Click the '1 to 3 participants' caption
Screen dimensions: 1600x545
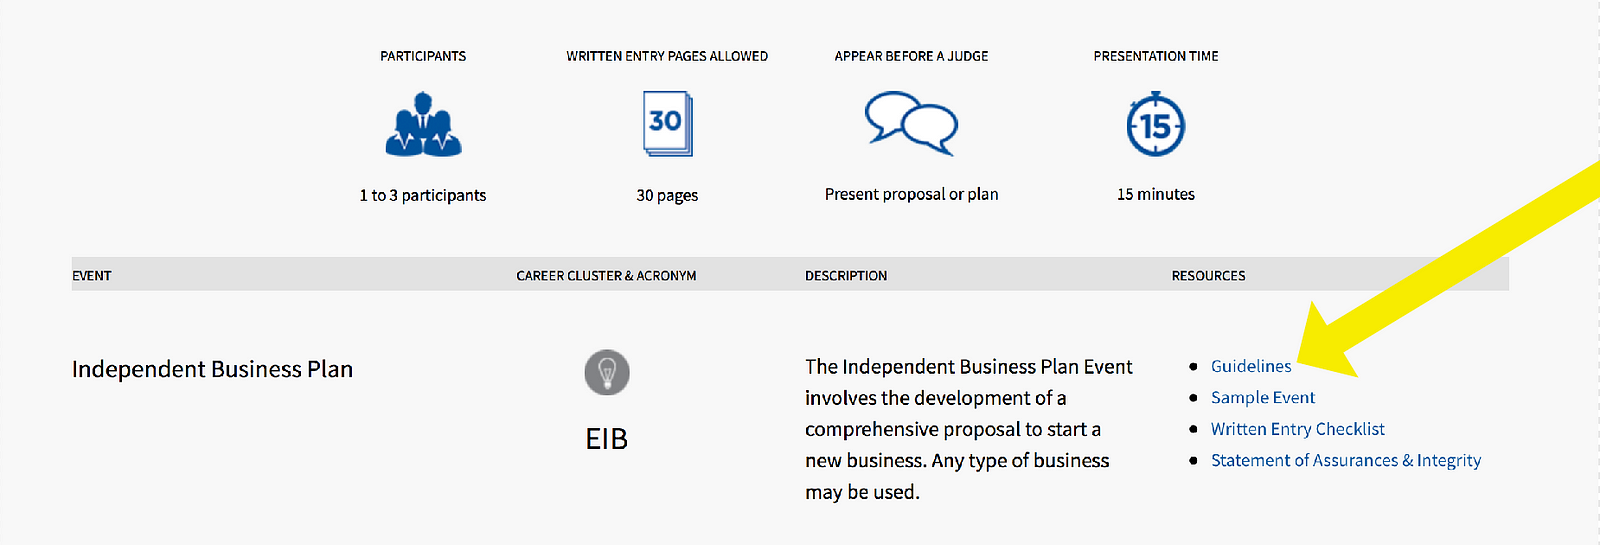click(423, 195)
